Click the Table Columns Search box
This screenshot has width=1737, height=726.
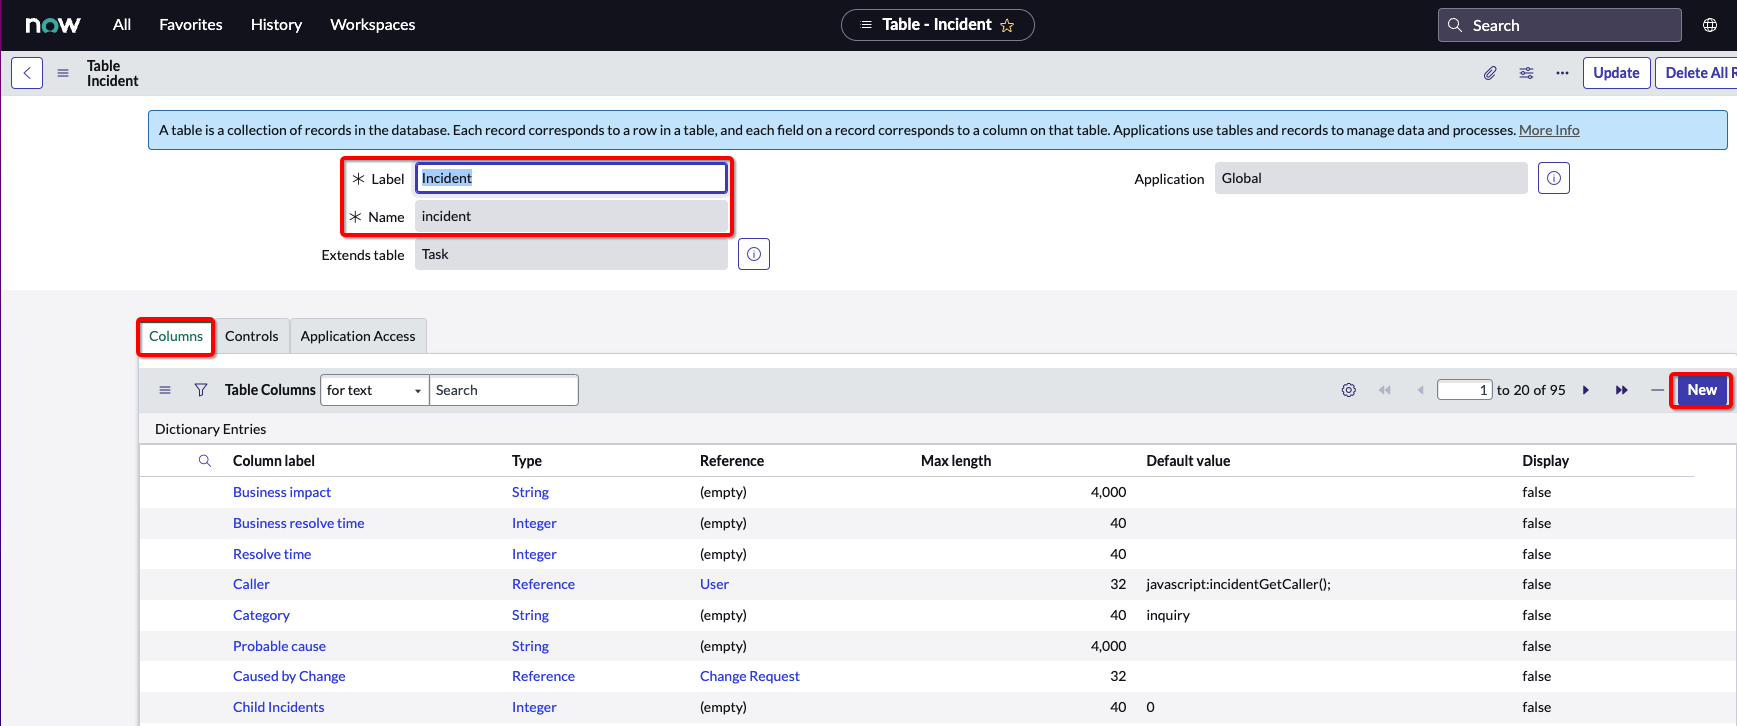click(504, 390)
